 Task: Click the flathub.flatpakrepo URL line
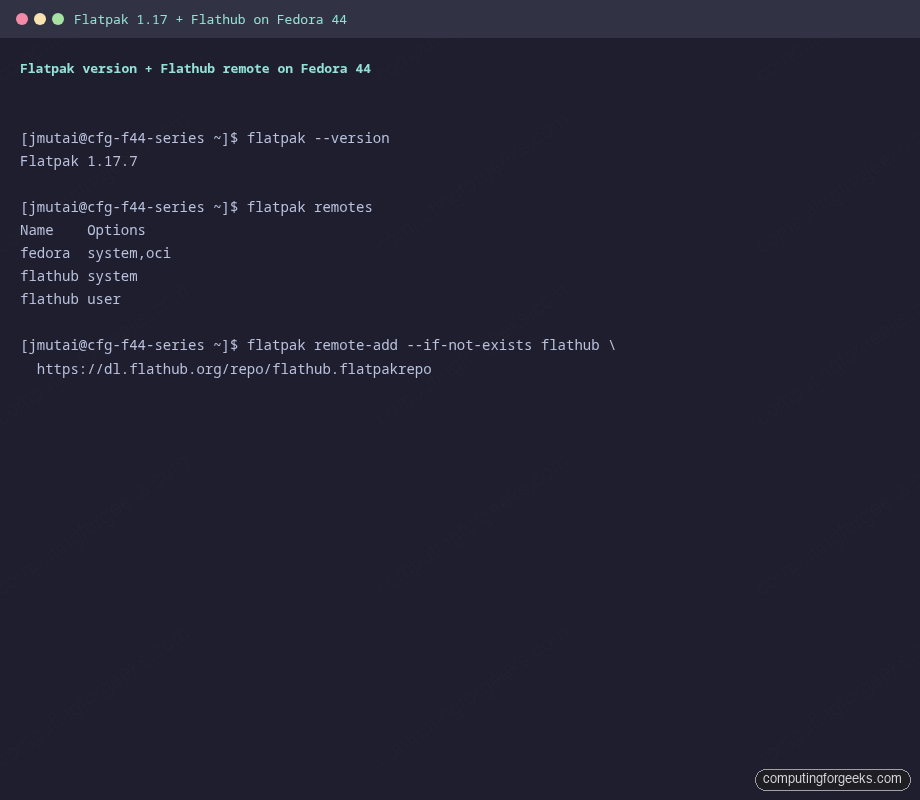[x=234, y=369]
